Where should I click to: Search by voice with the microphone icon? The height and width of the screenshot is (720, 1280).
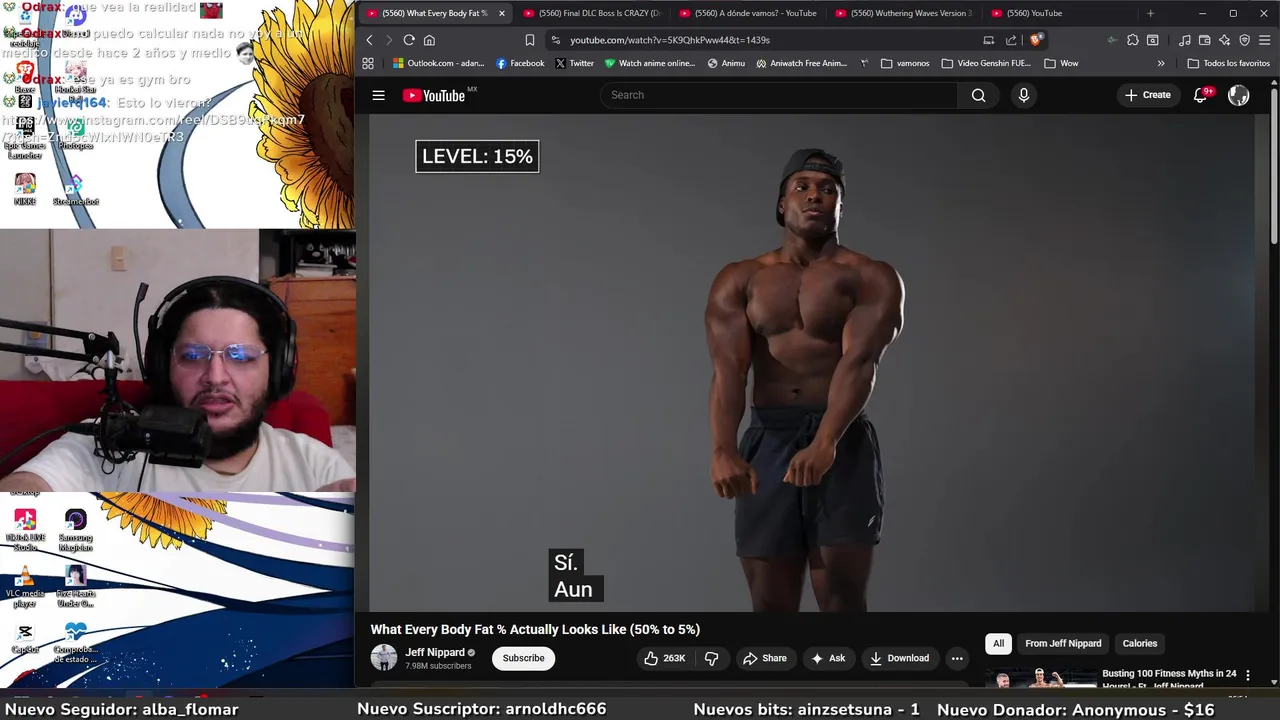pyautogui.click(x=1023, y=95)
